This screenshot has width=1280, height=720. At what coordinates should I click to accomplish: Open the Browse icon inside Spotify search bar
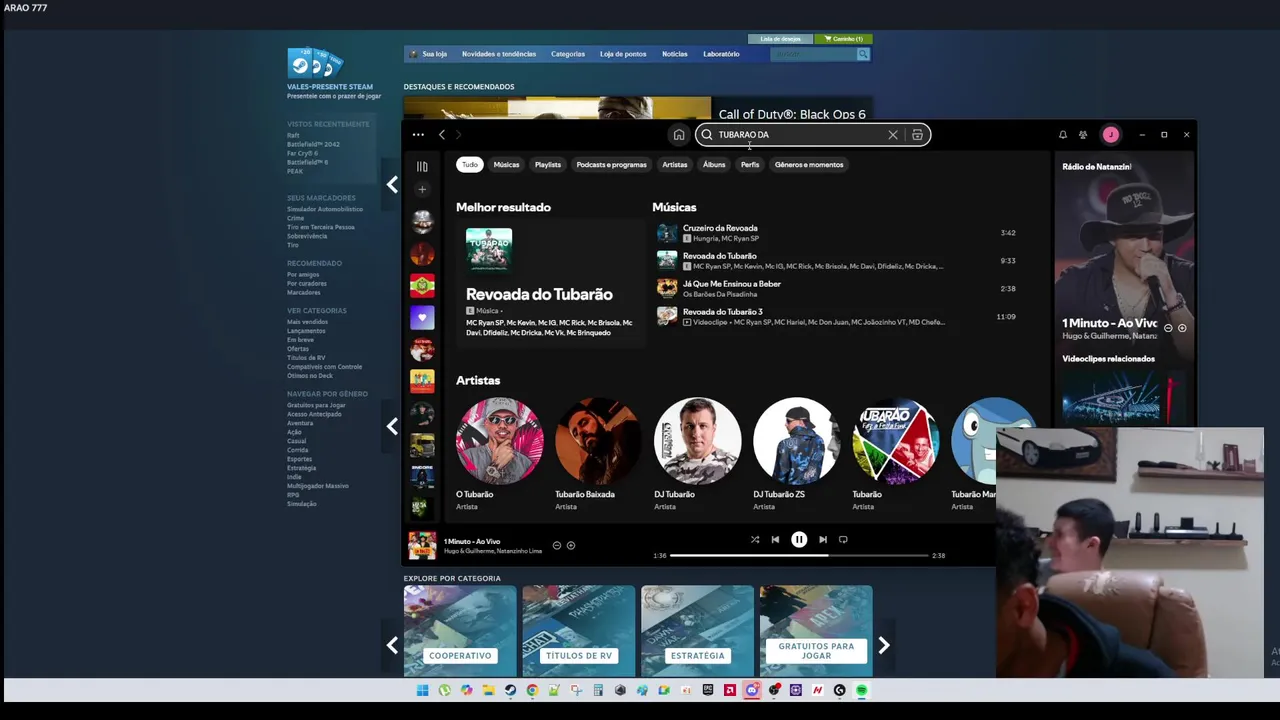coord(917,135)
